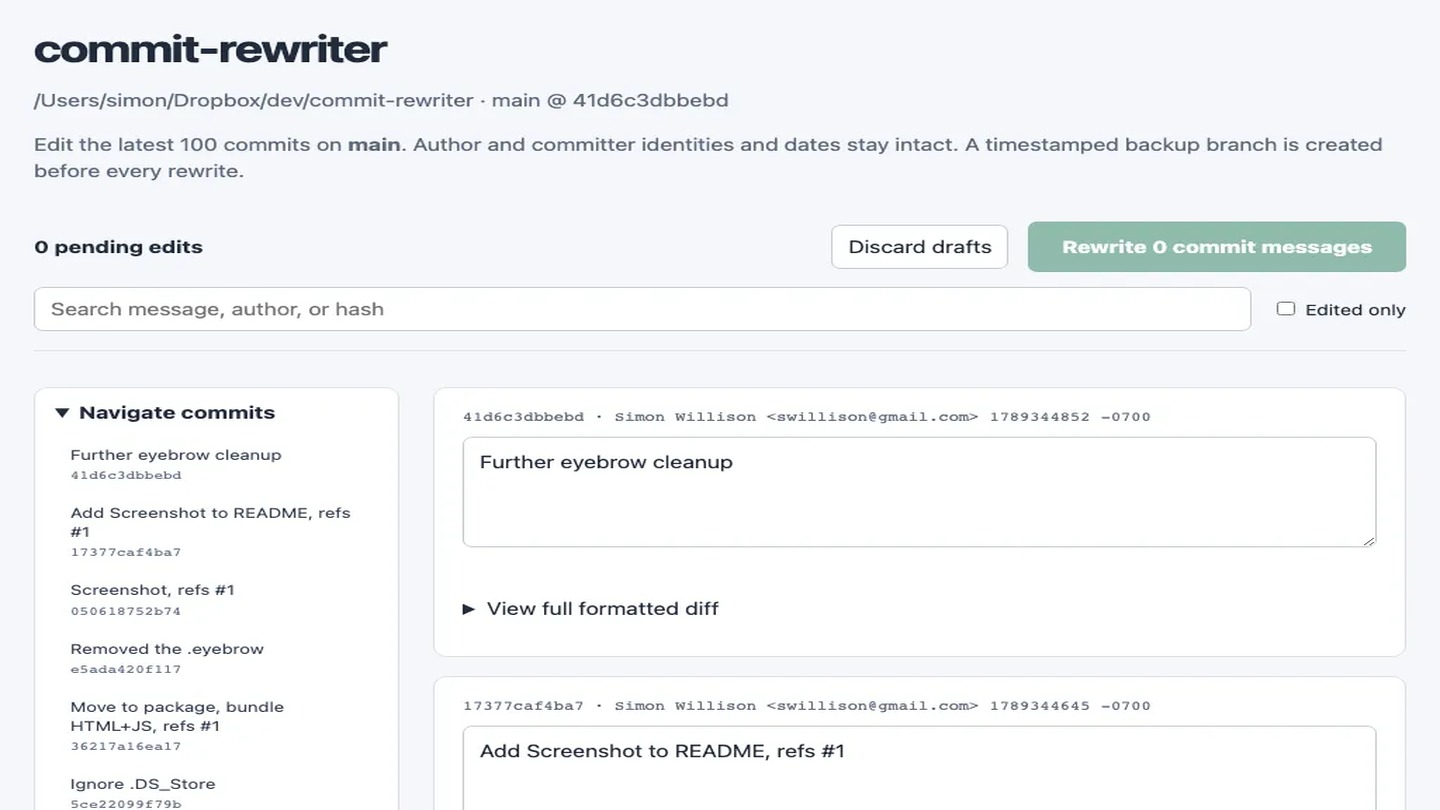Screen dimensions: 1440x810
Task: Jump to Further eyebrow cleanup in sidebar
Action: (176, 455)
